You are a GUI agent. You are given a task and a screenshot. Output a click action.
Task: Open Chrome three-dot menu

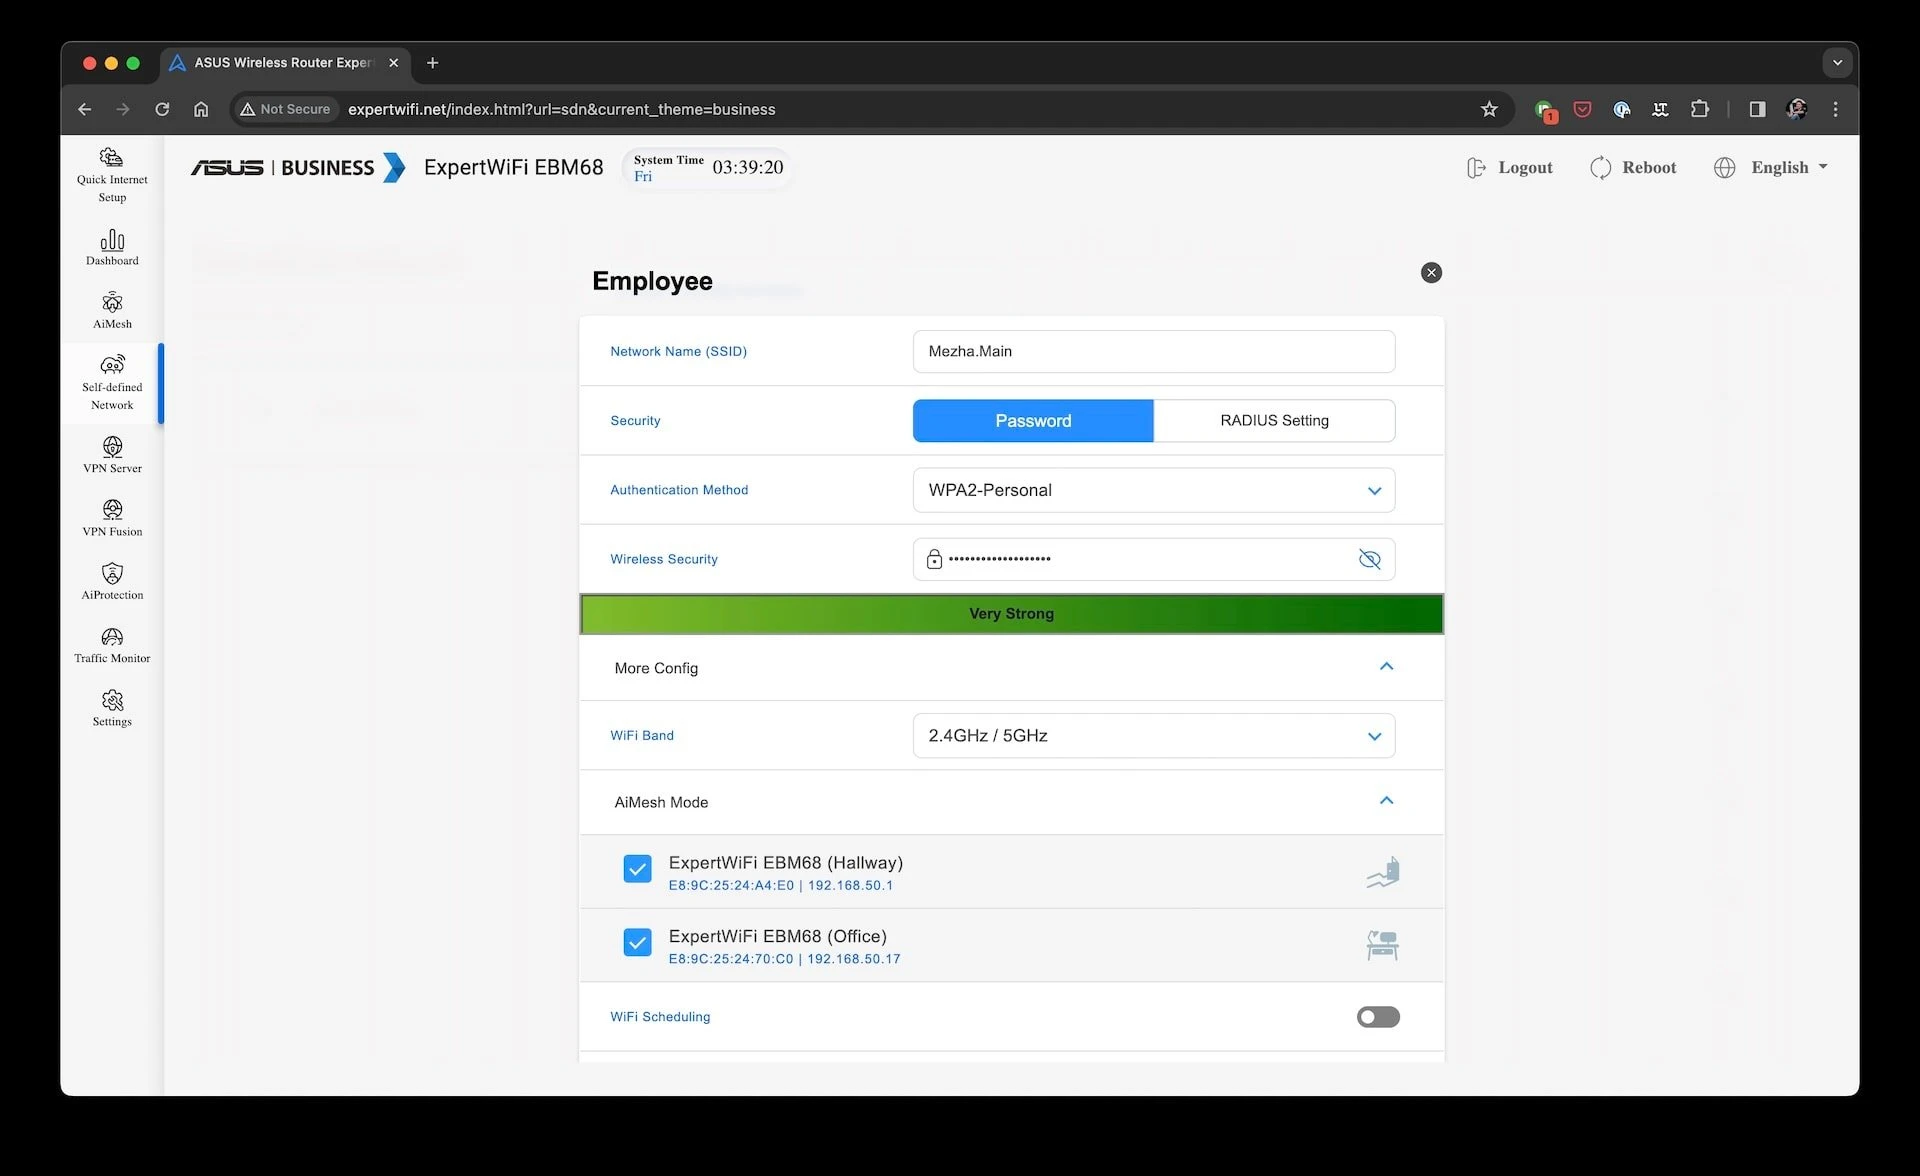[1835, 109]
